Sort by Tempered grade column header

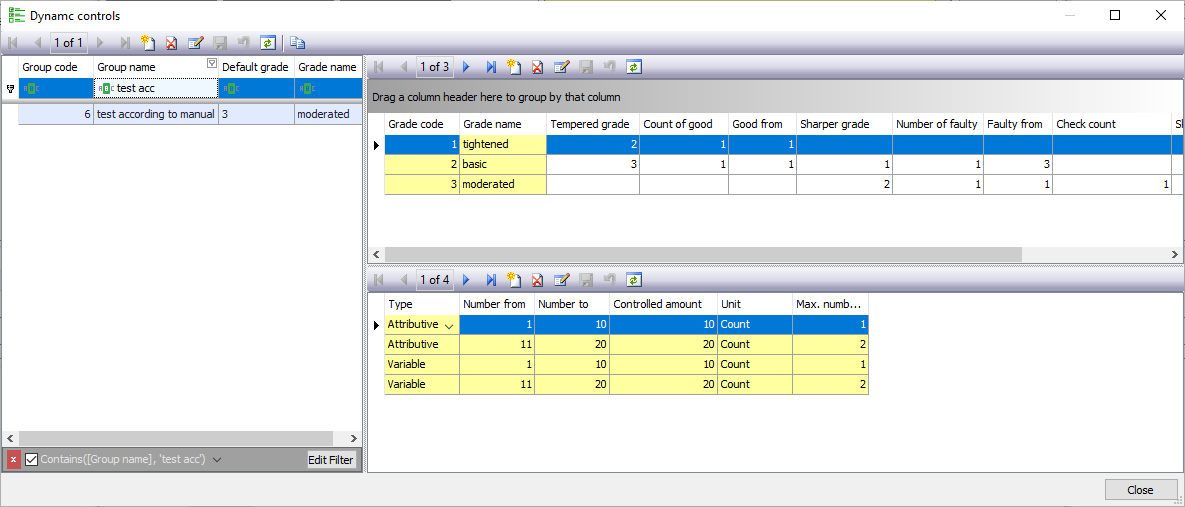pyautogui.click(x=593, y=124)
